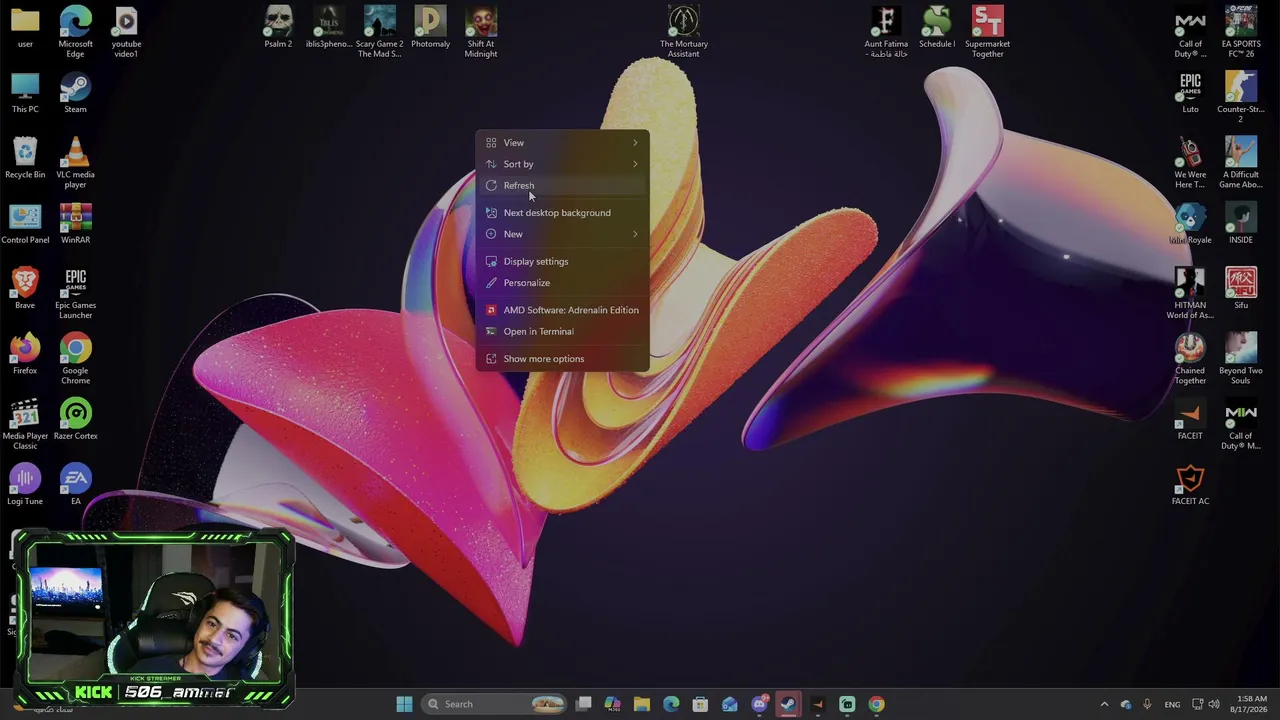Select the Scary Game 2 desktop icon
The width and height of the screenshot is (1280, 720).
click(380, 32)
